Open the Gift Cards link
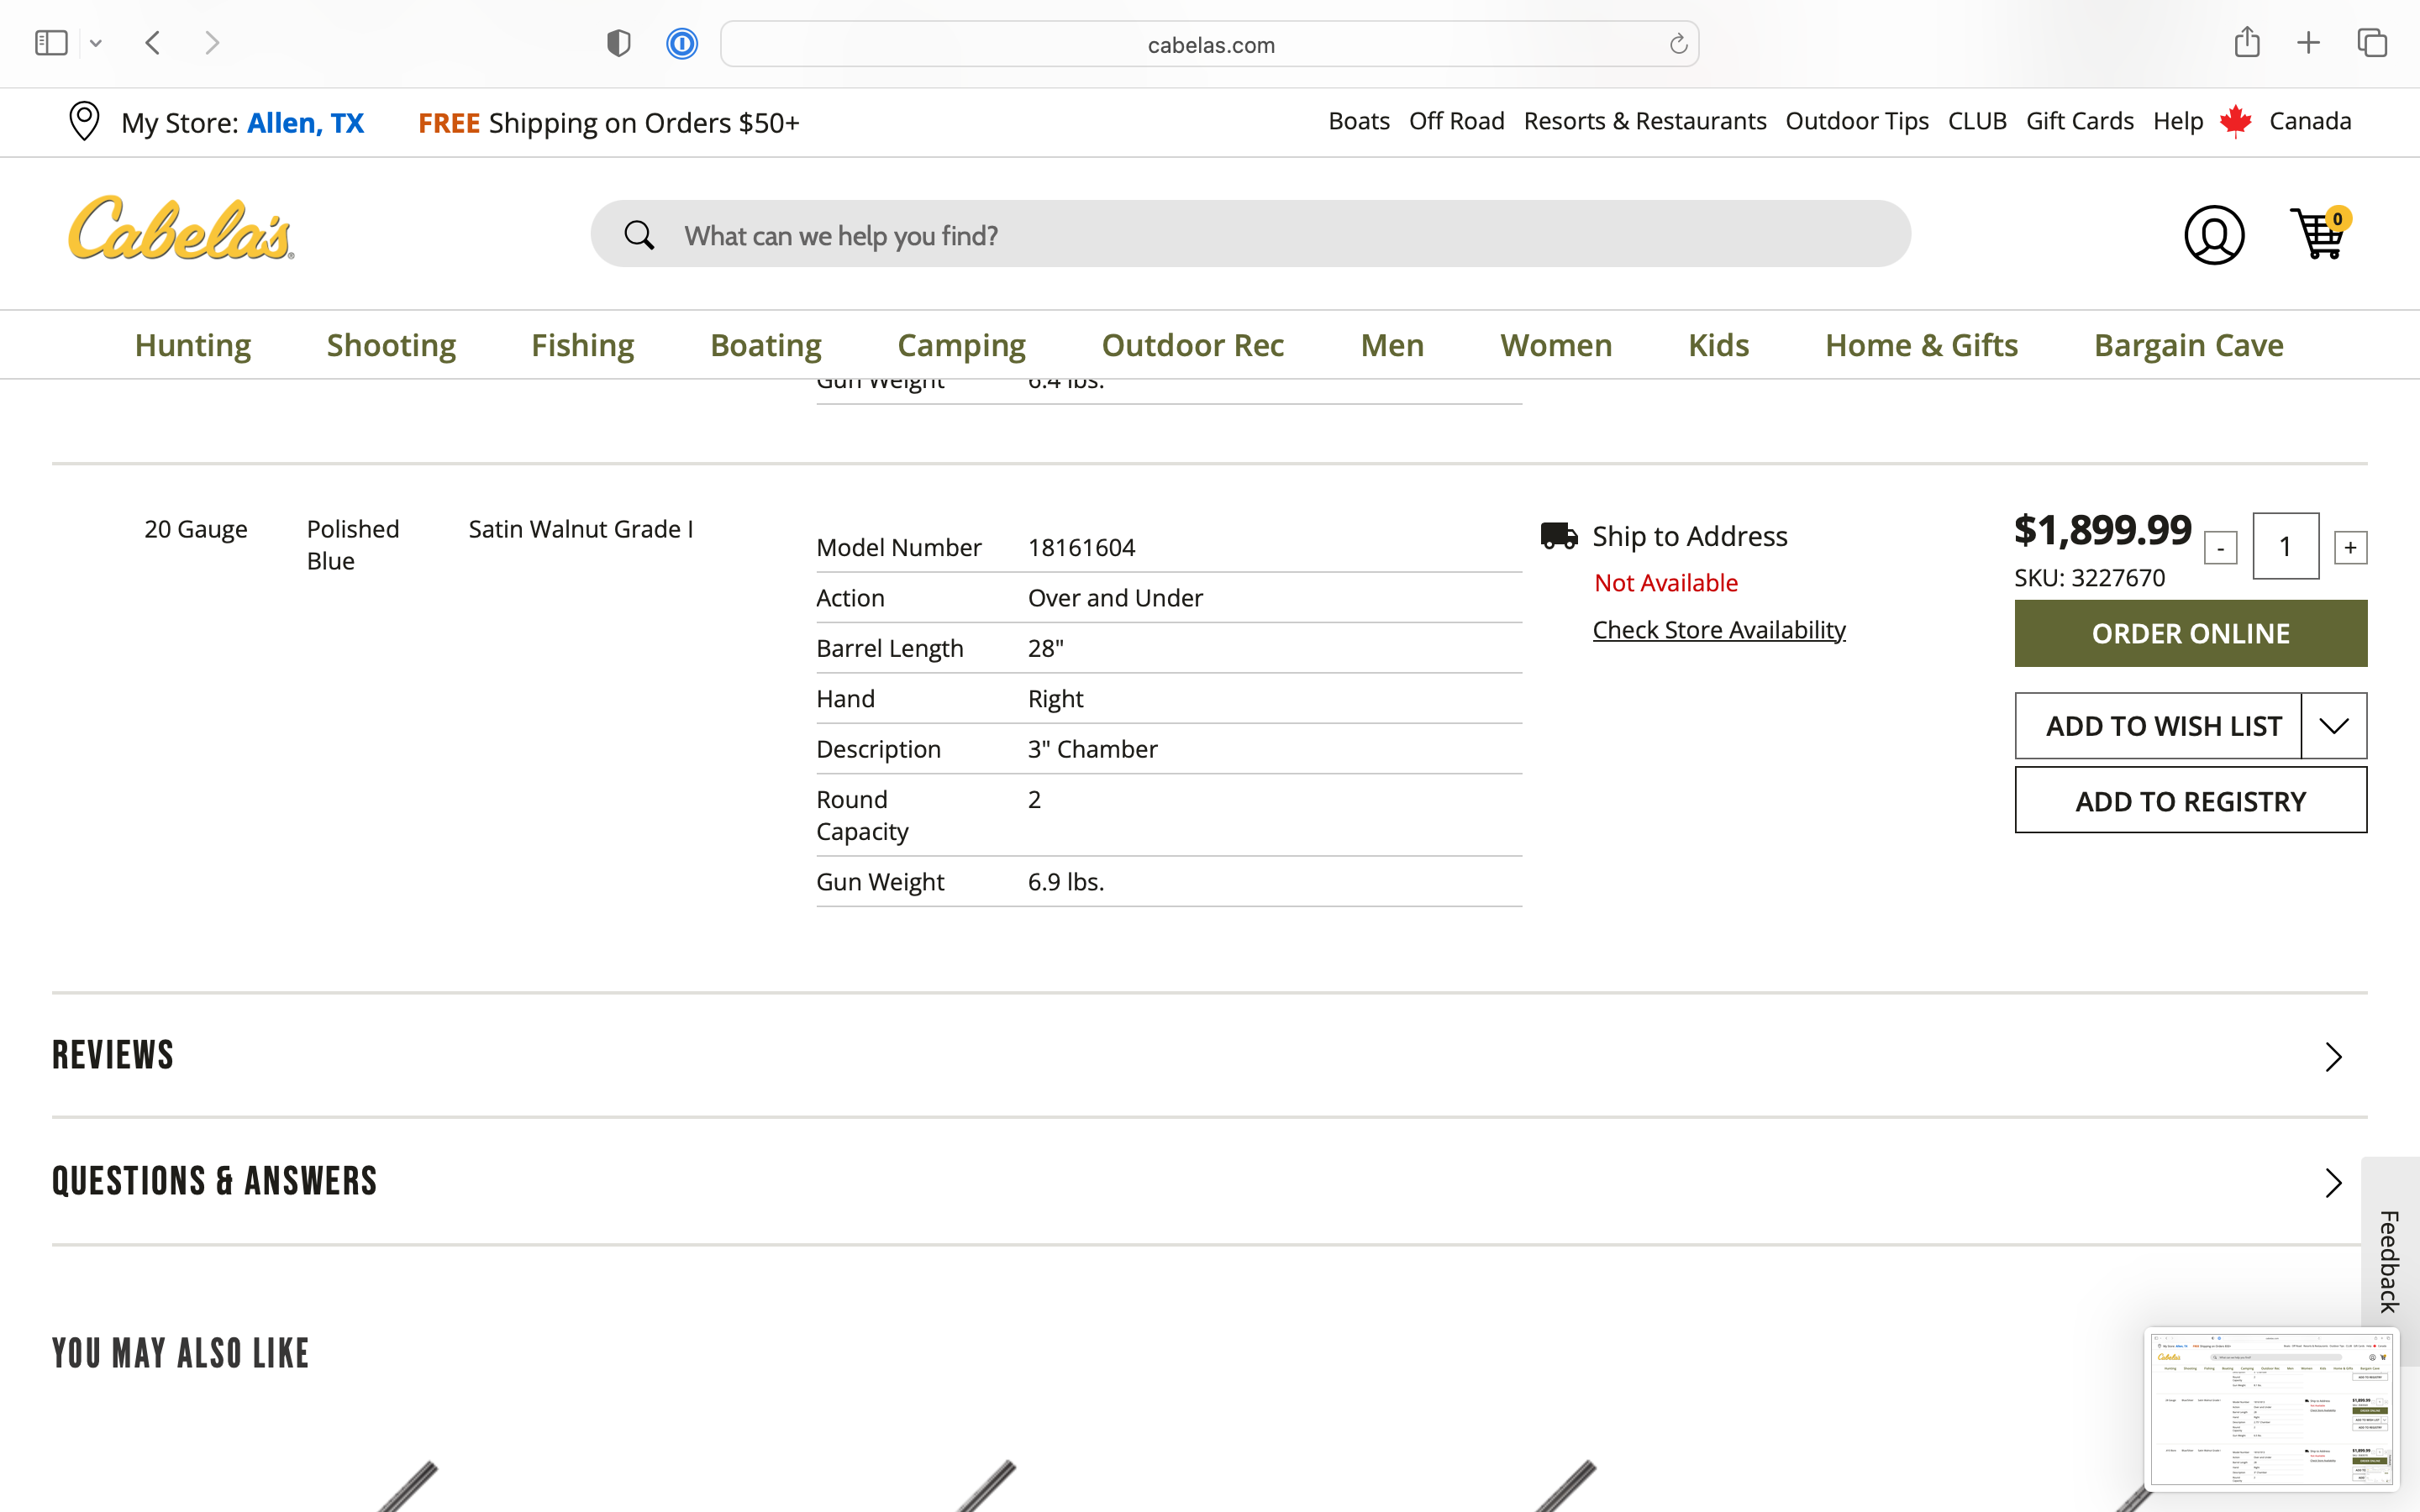2420x1512 pixels. tap(2079, 121)
